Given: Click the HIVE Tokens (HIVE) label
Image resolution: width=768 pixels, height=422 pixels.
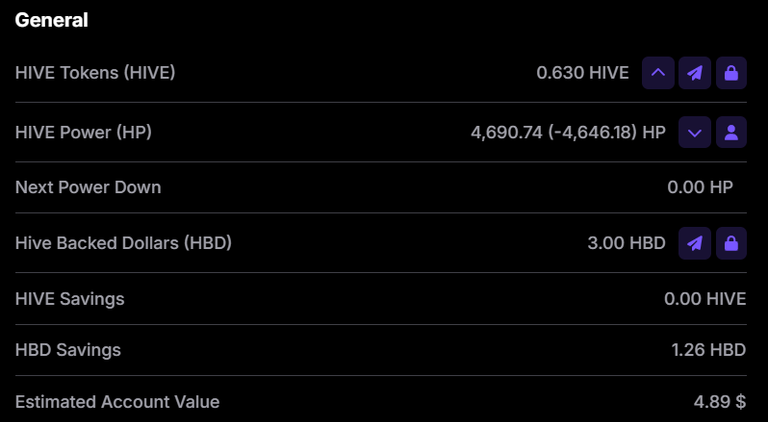Looking at the screenshot, I should pos(95,73).
